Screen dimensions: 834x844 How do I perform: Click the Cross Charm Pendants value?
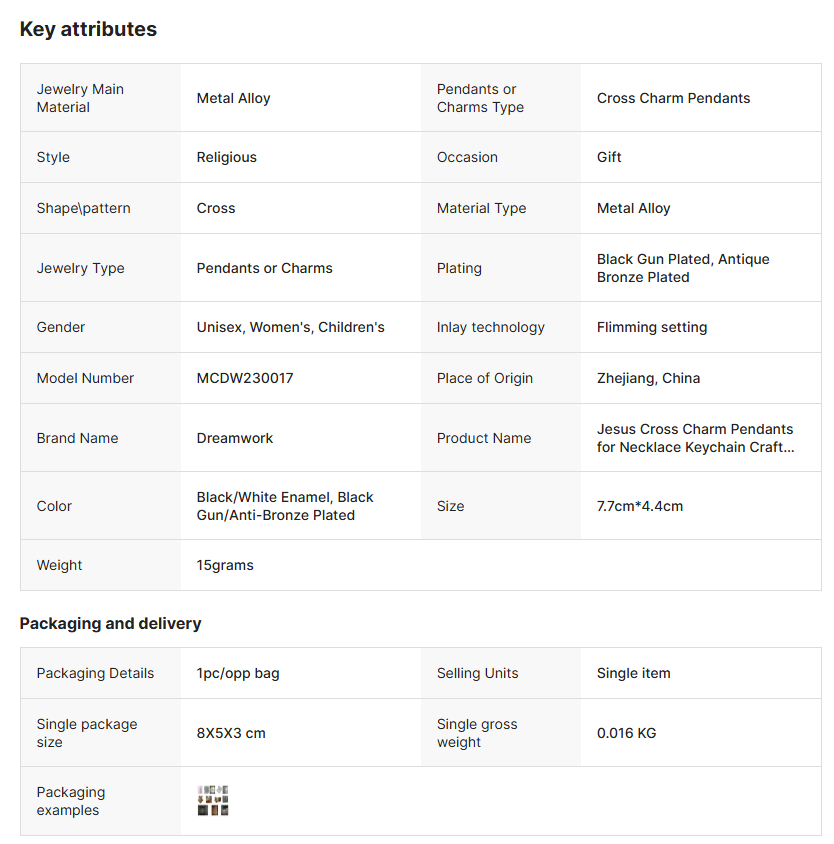[x=673, y=98]
